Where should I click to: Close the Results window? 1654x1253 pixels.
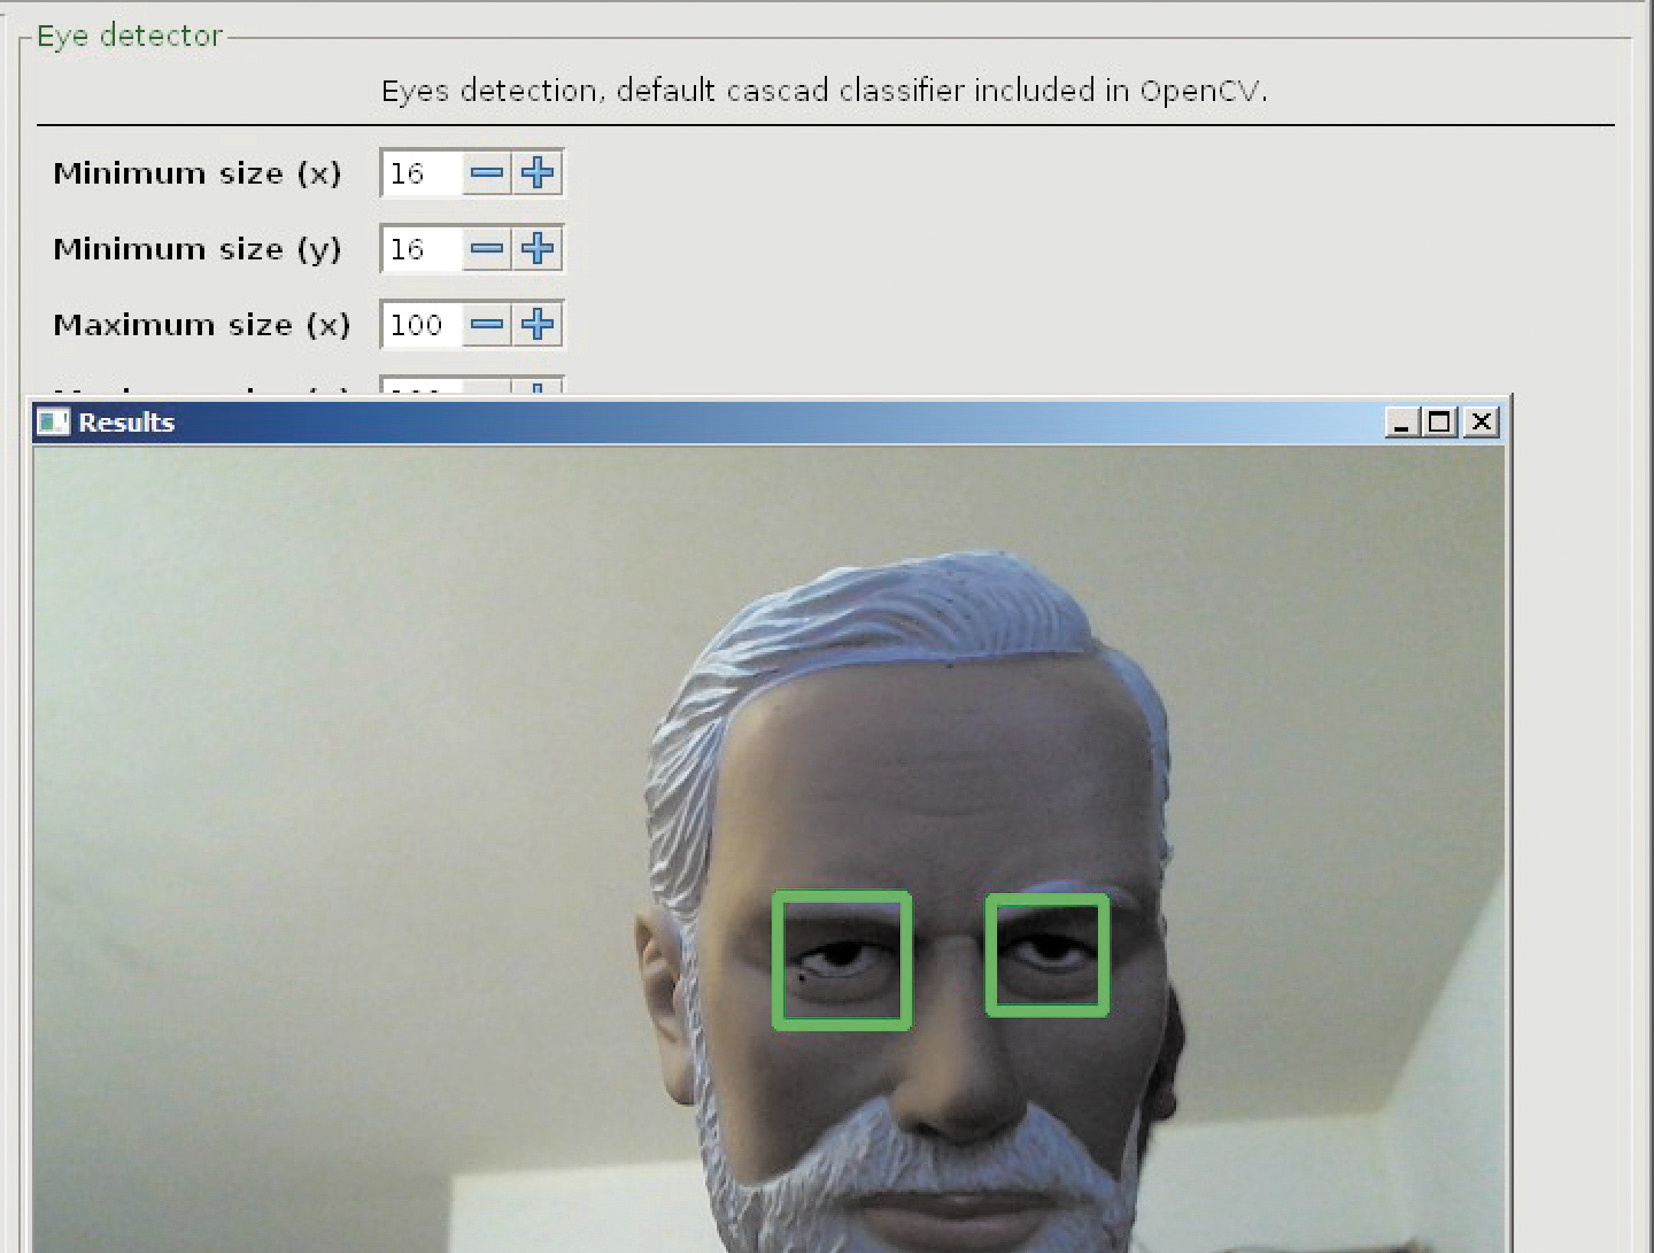coord(1481,423)
